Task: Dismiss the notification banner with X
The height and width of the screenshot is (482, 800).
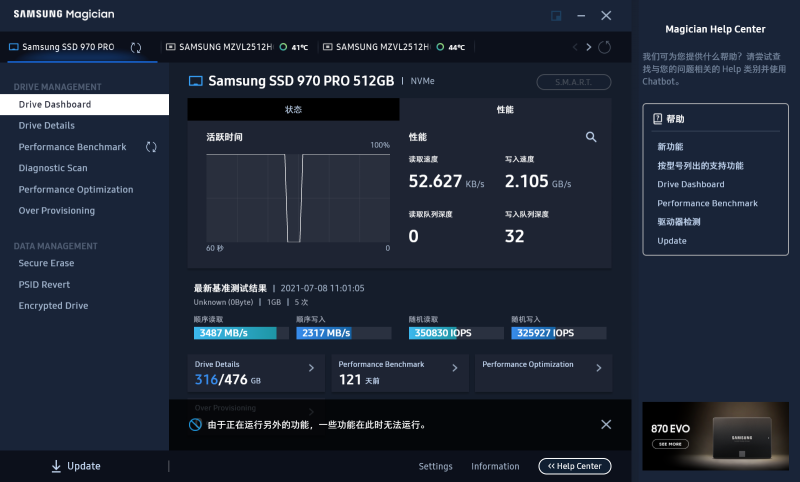Action: (x=606, y=424)
